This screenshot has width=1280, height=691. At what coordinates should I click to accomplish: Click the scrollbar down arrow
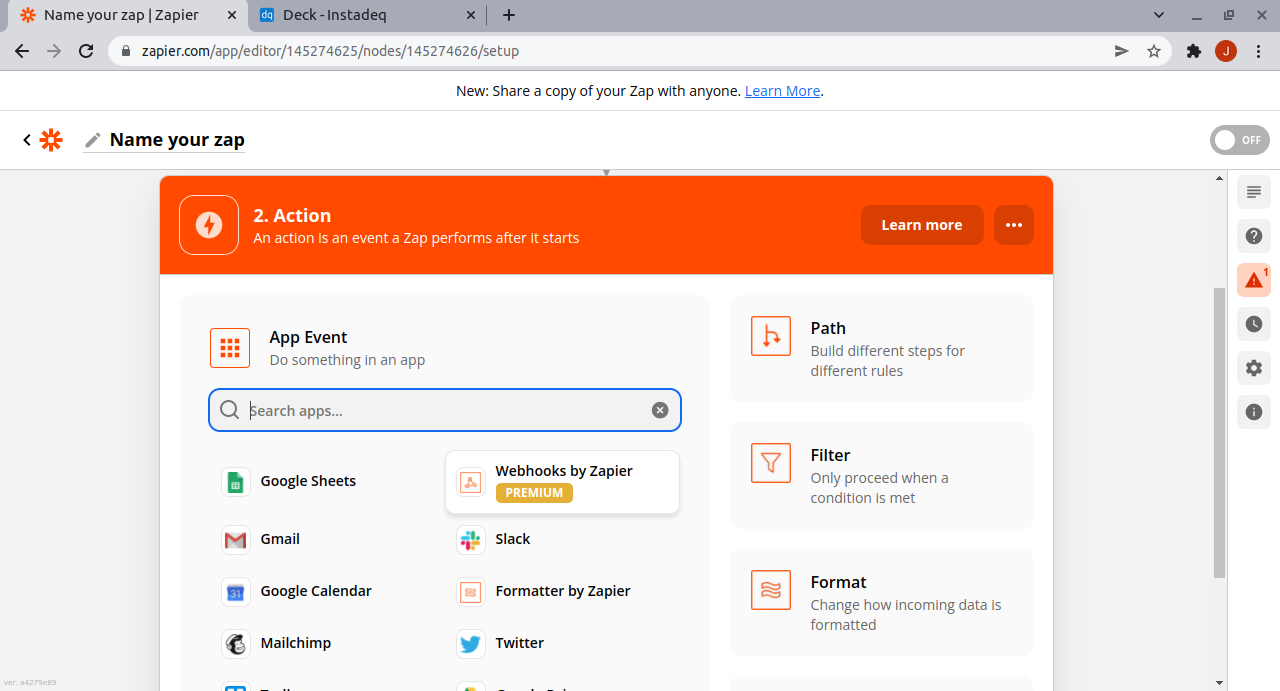pyautogui.click(x=1219, y=683)
